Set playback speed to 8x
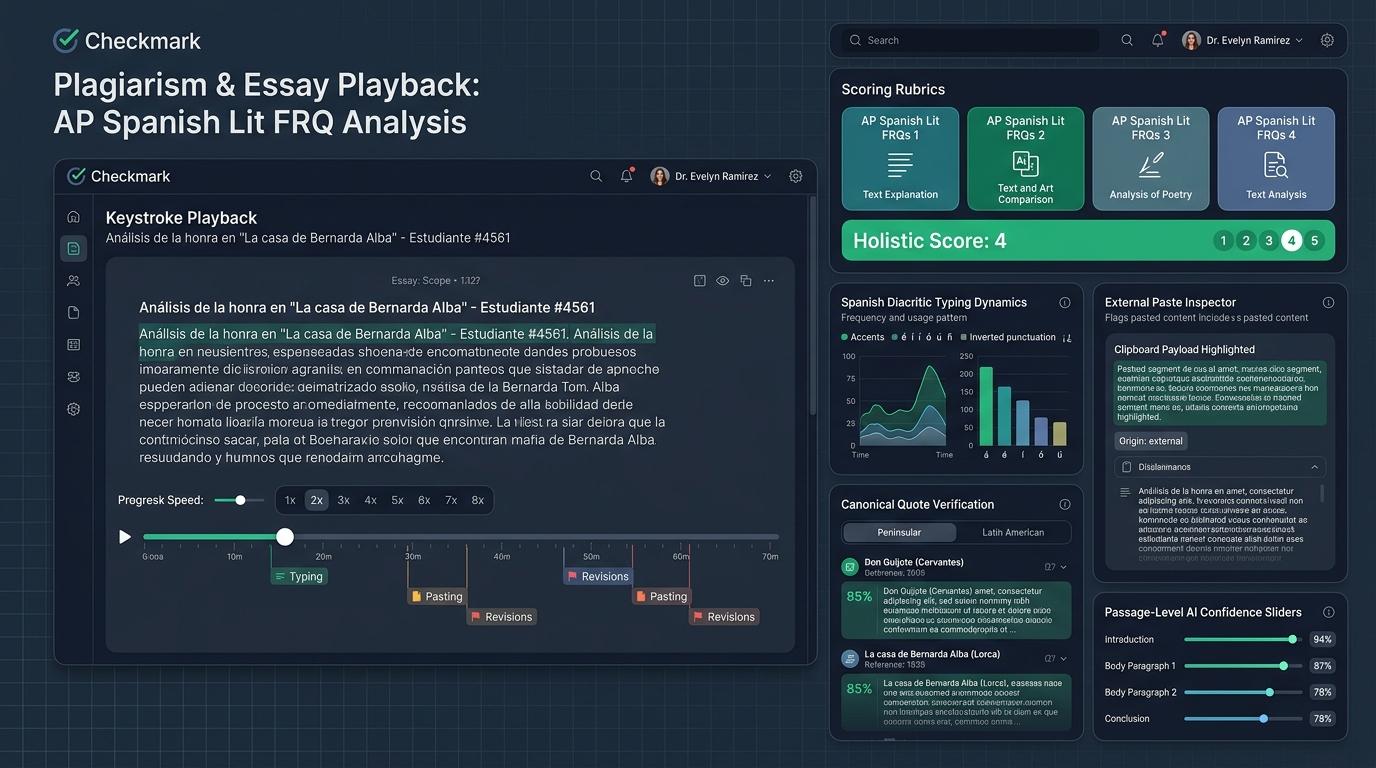 [478, 500]
